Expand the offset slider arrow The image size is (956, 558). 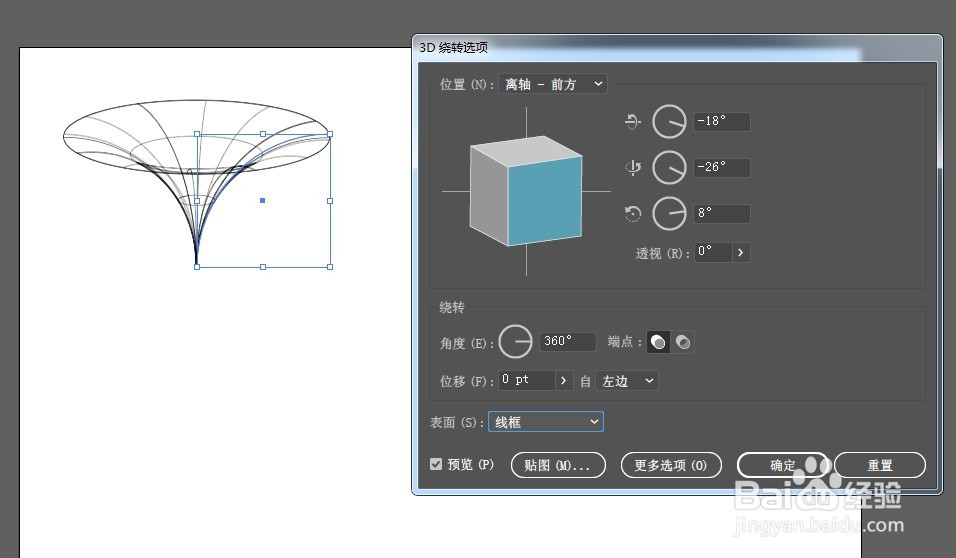coord(564,381)
